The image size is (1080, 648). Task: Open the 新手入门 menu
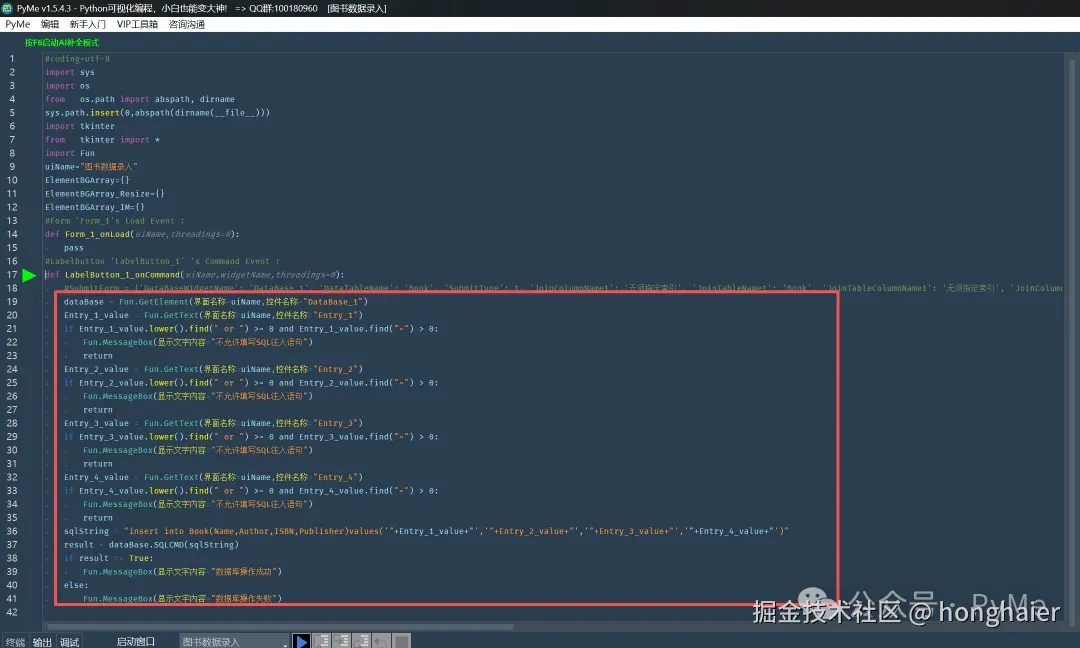[87, 24]
